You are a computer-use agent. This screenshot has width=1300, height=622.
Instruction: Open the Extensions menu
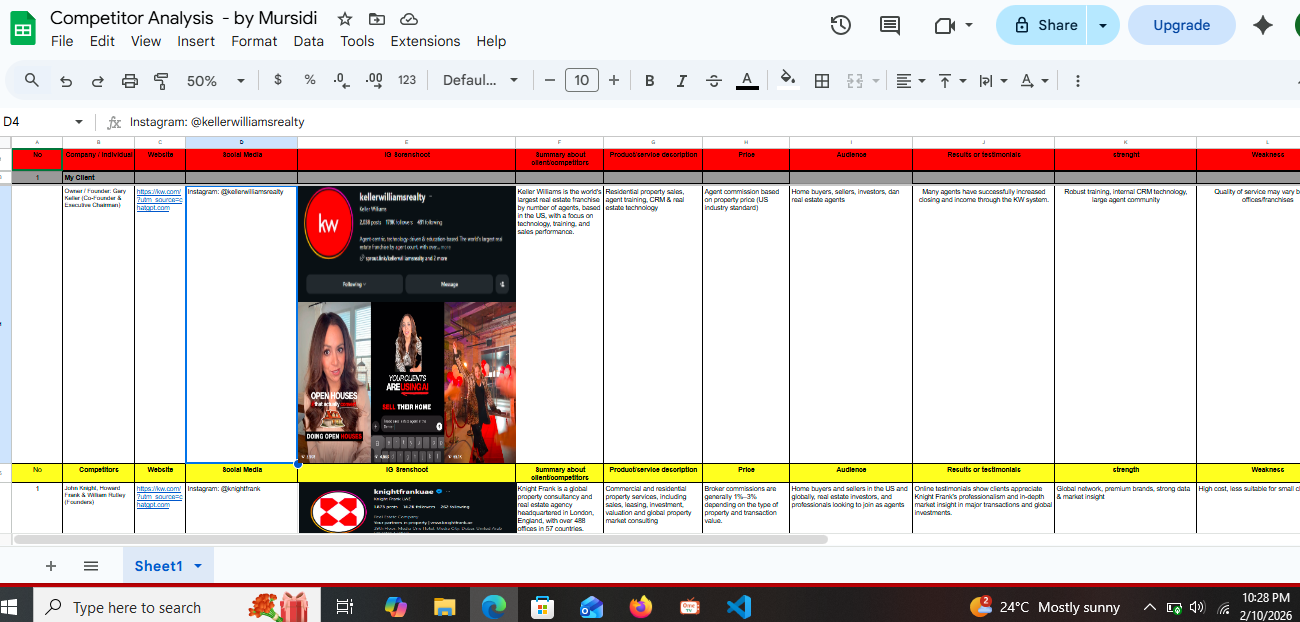point(425,41)
